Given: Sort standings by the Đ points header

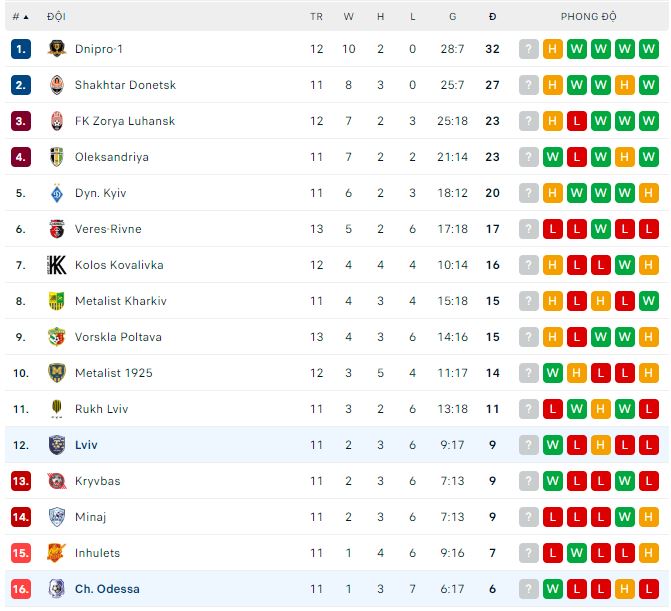Looking at the screenshot, I should point(492,17).
